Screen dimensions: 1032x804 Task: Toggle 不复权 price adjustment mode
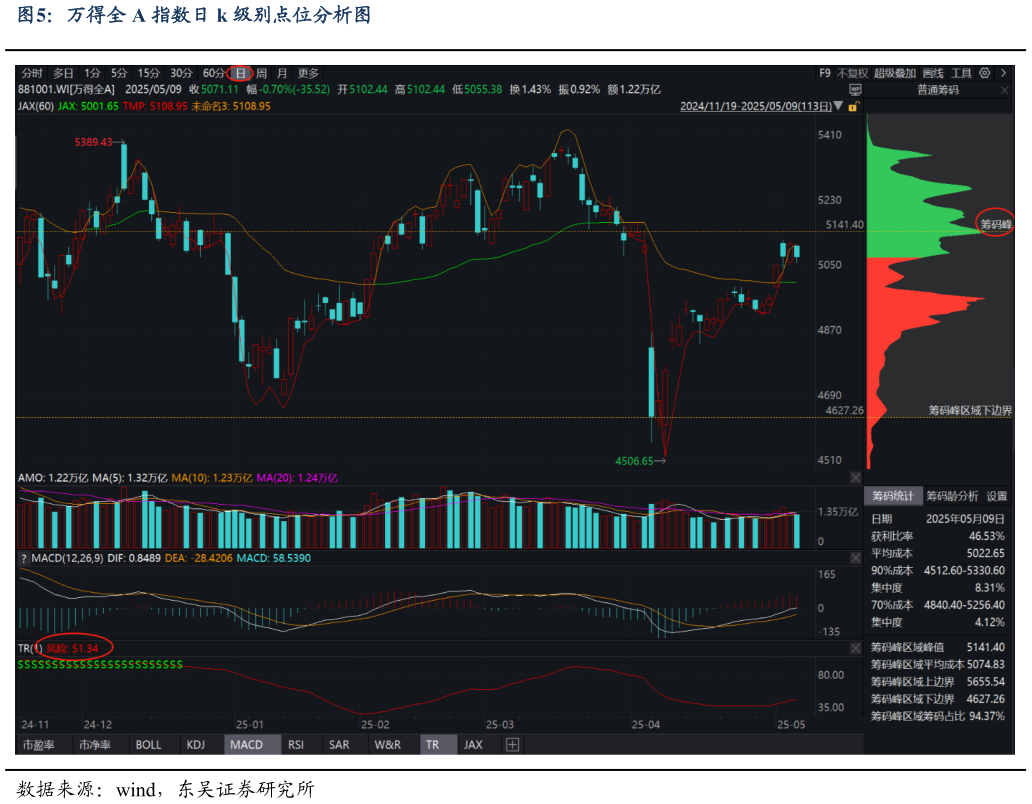852,73
